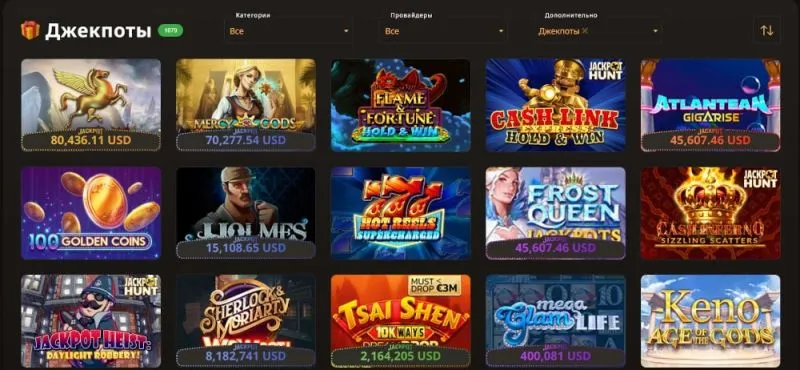Click the green games count badge
Image resolution: width=800 pixels, height=370 pixels.
click(x=170, y=31)
